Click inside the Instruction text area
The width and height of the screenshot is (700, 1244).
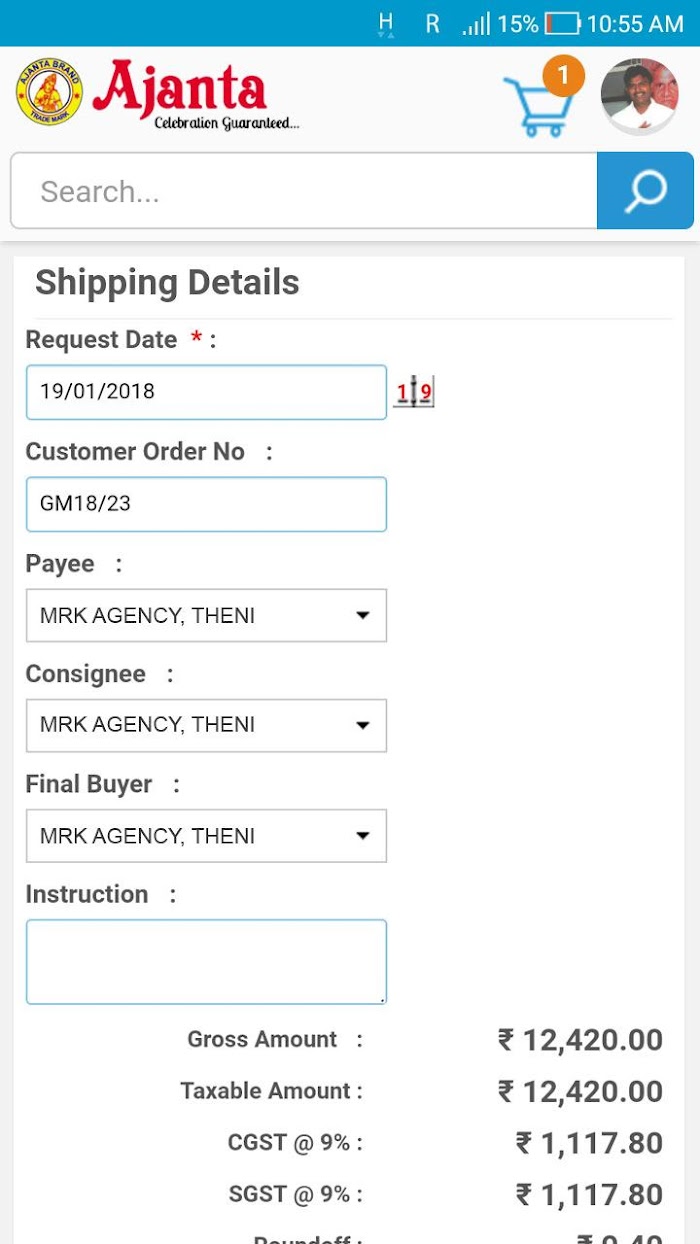click(206, 962)
